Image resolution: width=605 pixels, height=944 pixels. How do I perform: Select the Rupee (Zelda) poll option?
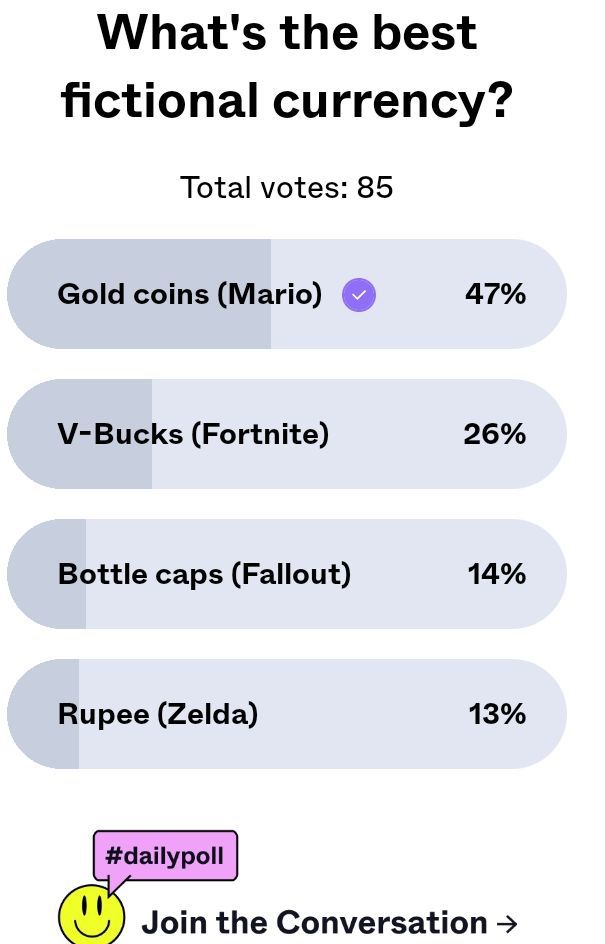[158, 714]
